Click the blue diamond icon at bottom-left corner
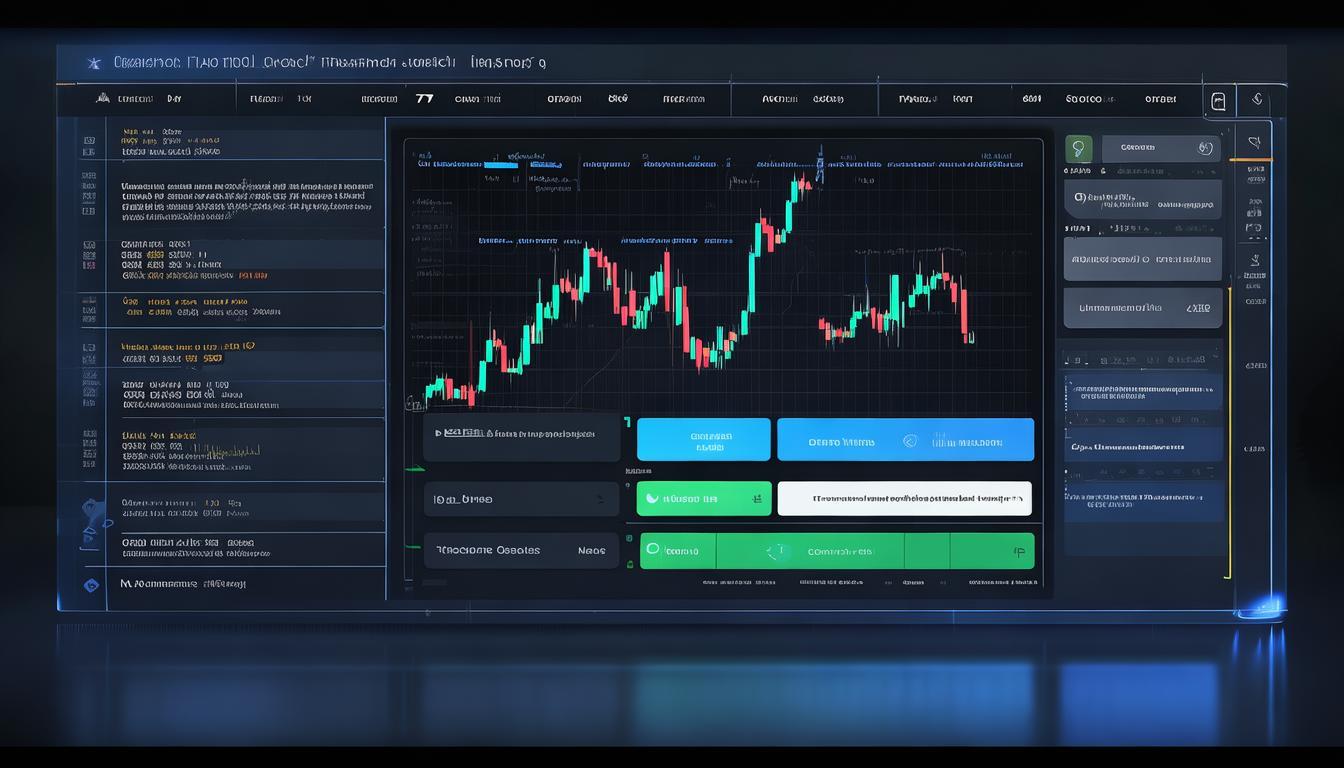 click(x=92, y=584)
